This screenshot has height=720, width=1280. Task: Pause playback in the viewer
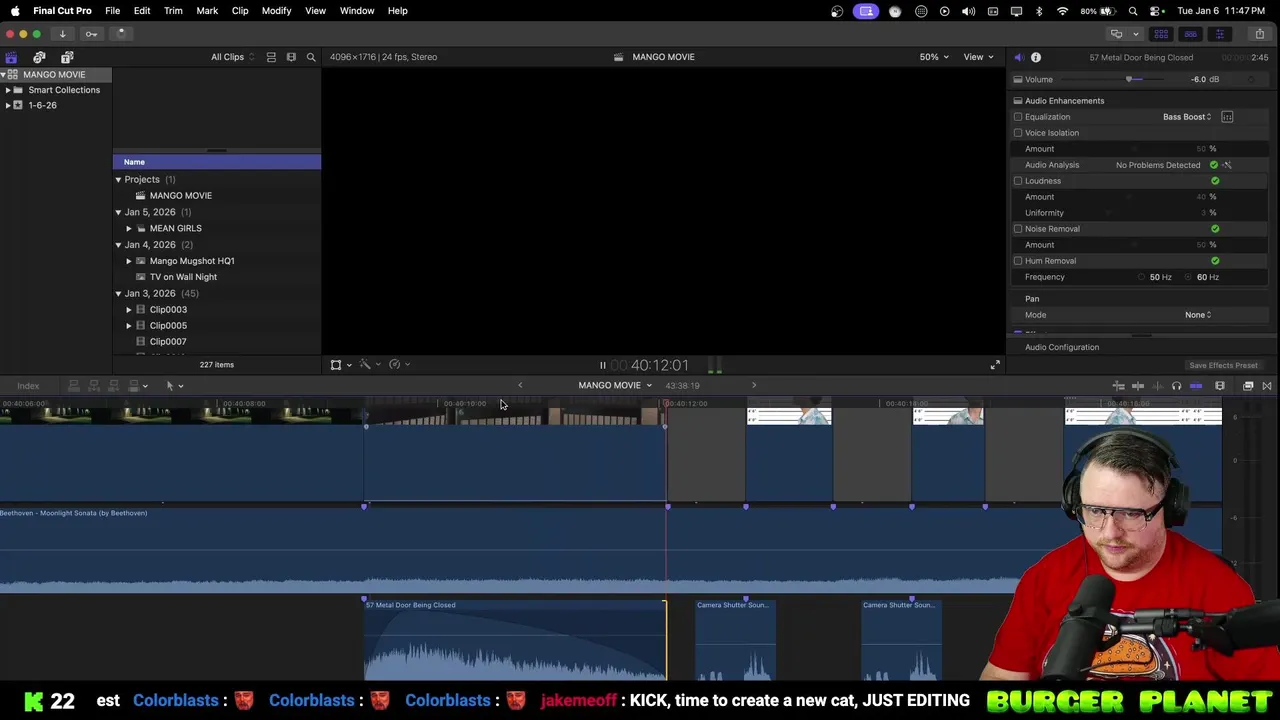(602, 365)
